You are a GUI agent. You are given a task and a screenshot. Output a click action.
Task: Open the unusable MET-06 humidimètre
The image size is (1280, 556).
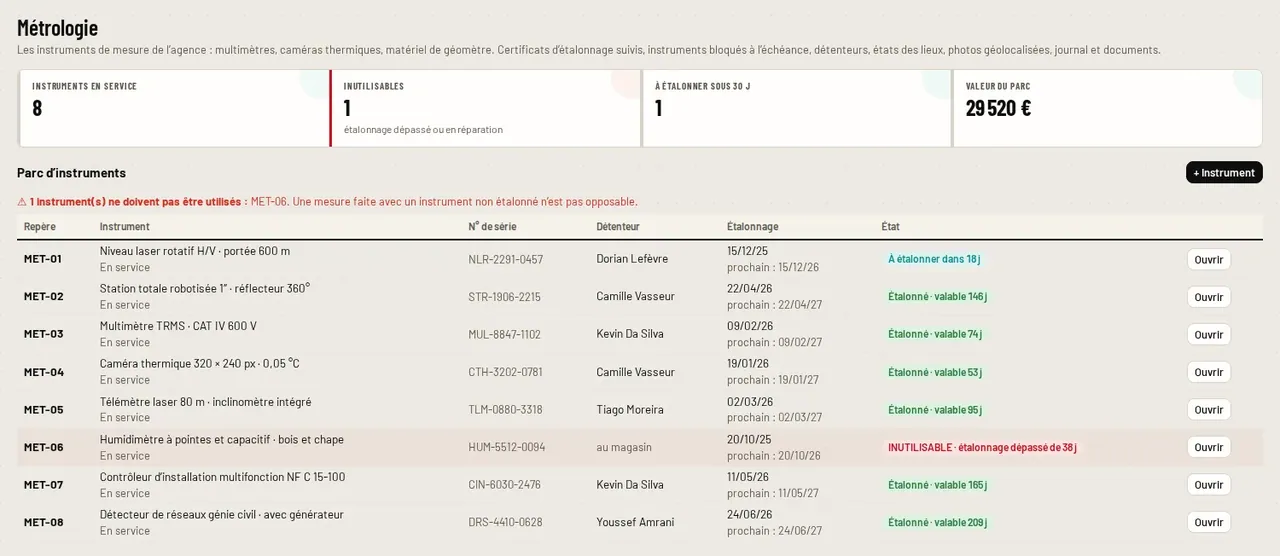point(1209,447)
